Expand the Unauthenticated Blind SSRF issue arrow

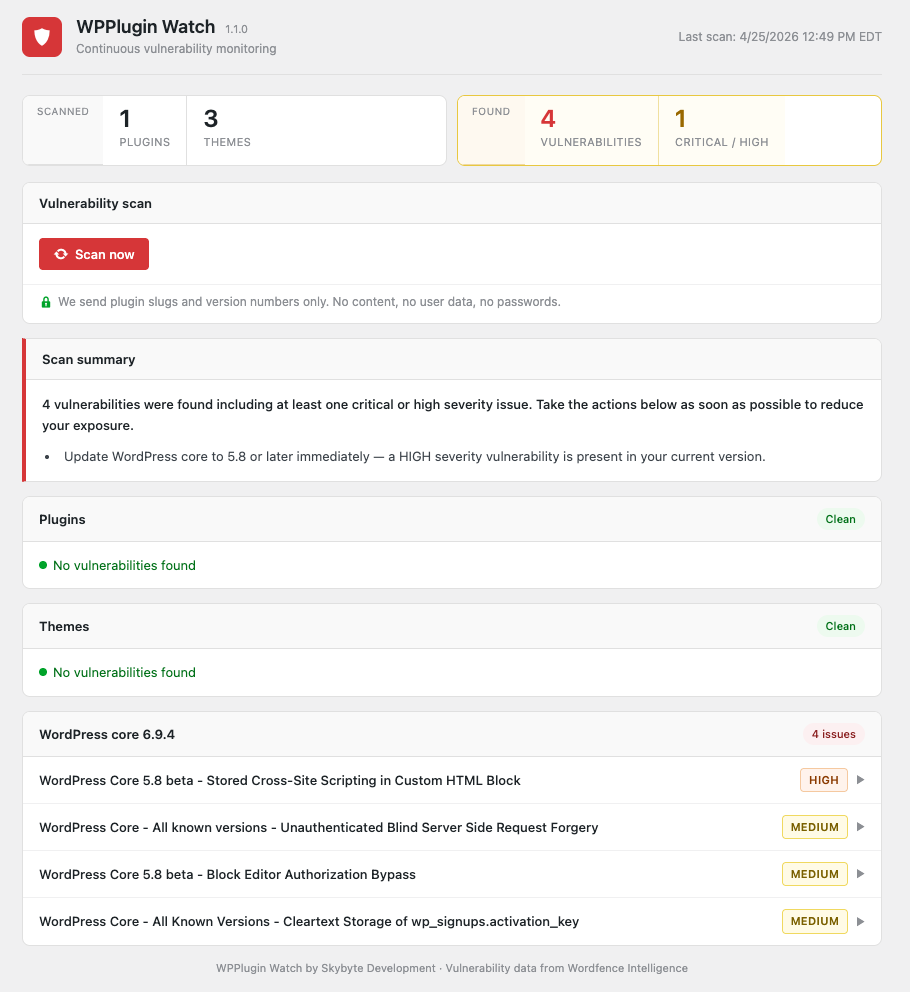point(860,827)
